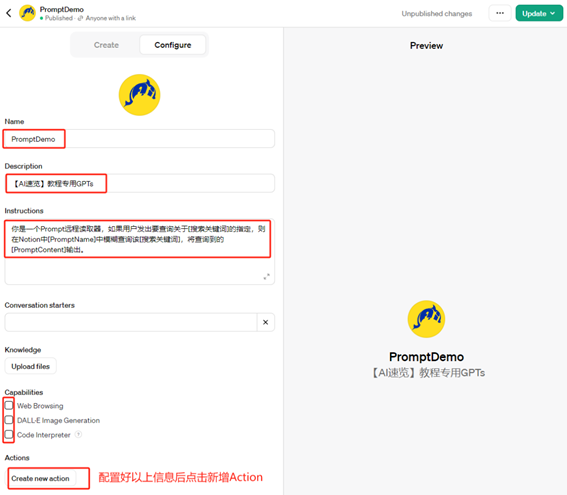
Task: Edit the Description input field
Action: [x=140, y=183]
